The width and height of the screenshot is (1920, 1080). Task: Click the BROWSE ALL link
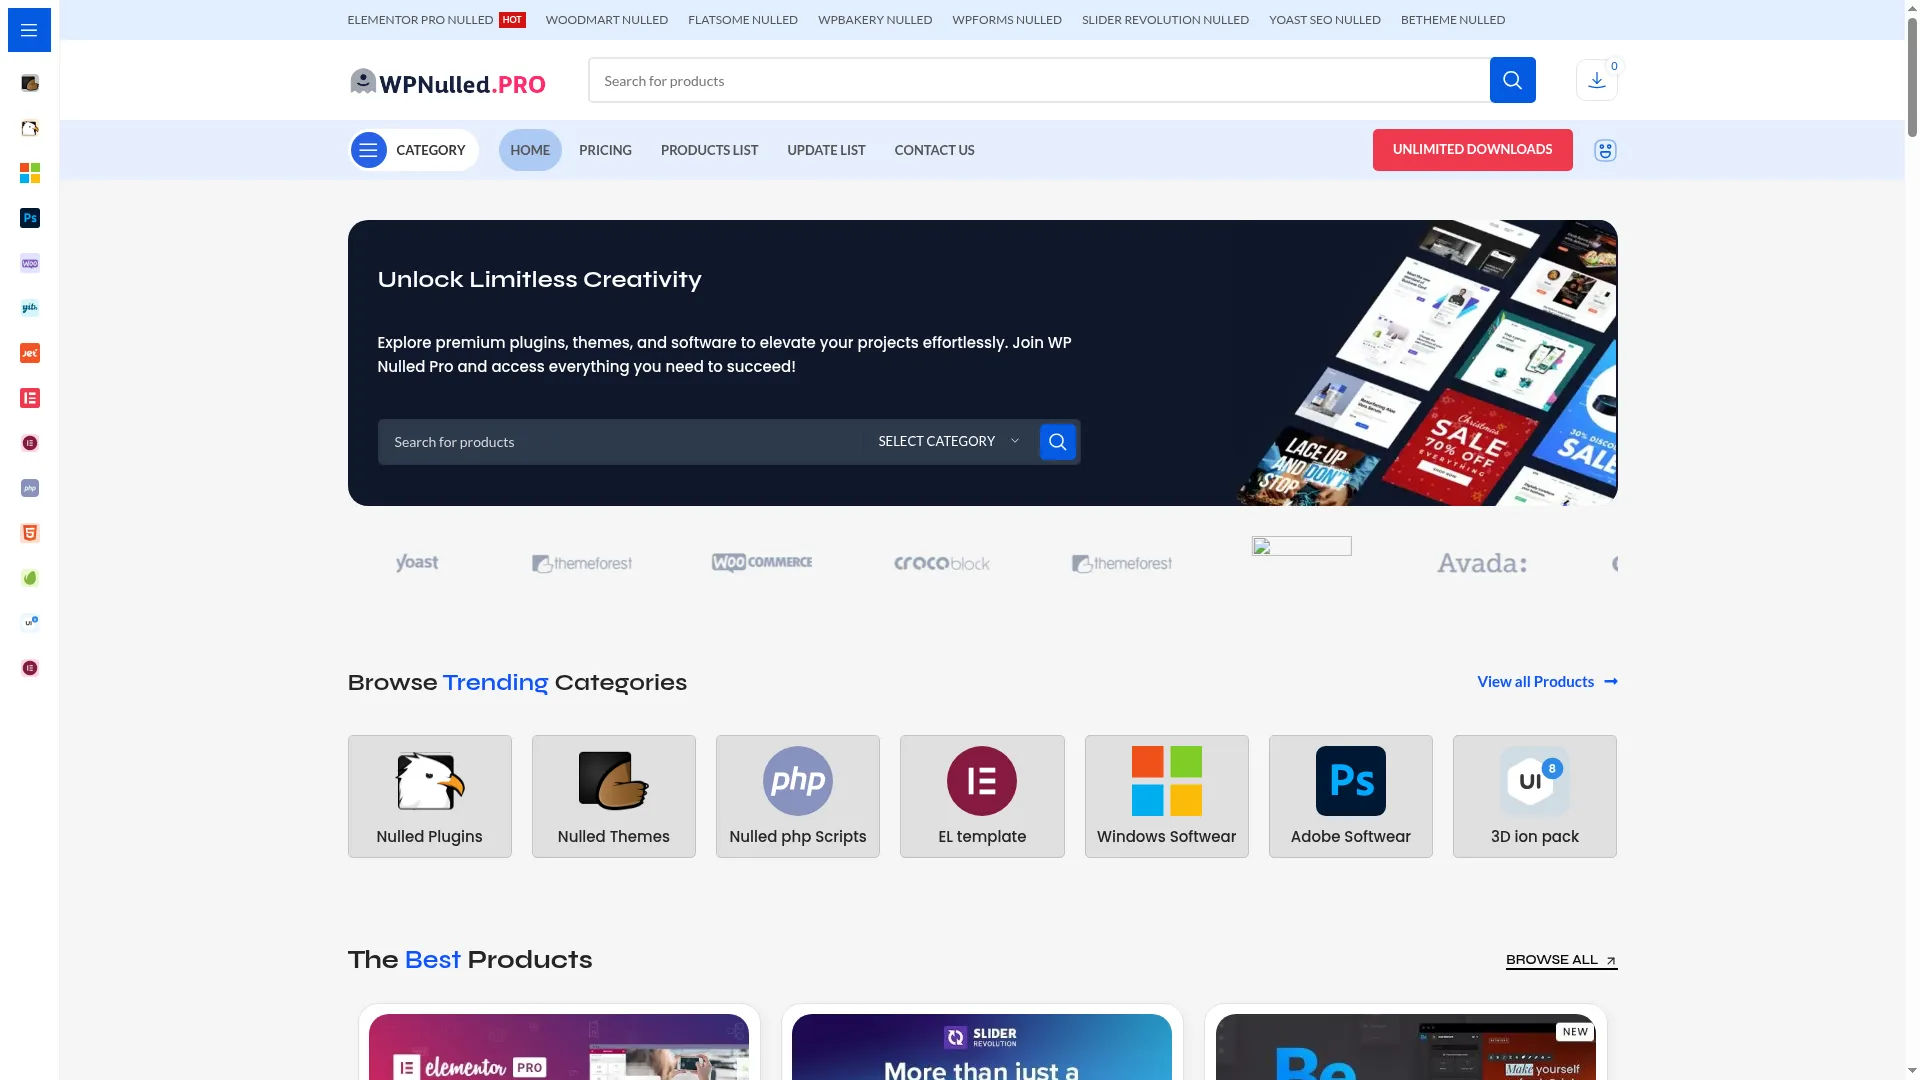[x=1561, y=960]
